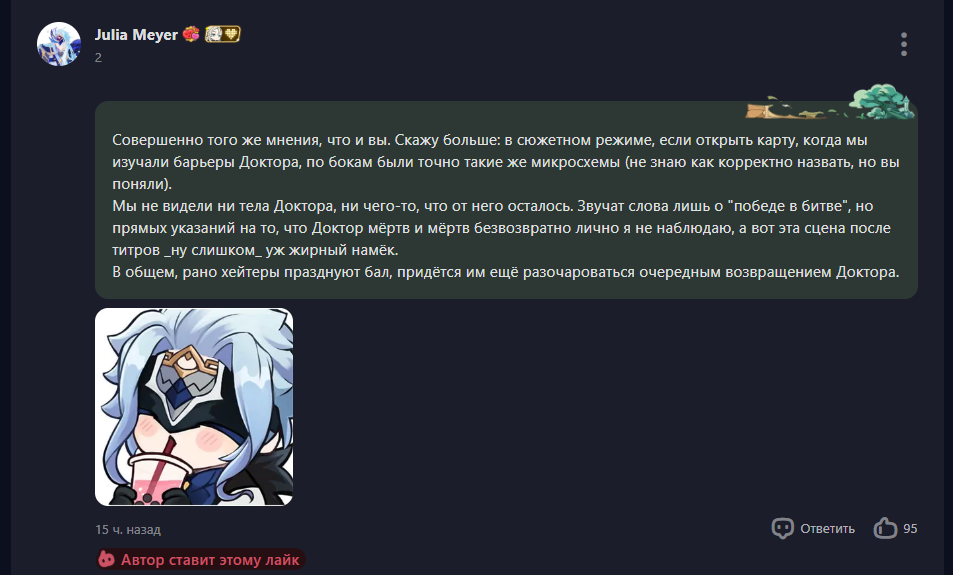Click the last sentence starting 'В общем, рано хейтеры'

click(x=506, y=272)
